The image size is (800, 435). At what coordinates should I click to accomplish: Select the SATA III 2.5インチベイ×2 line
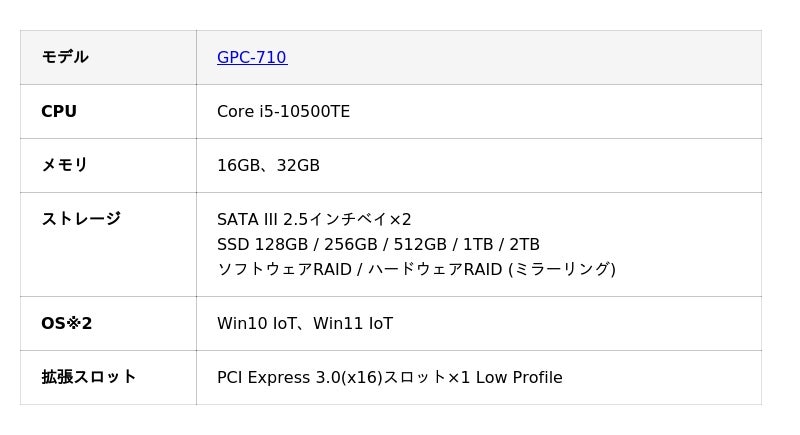coord(314,220)
